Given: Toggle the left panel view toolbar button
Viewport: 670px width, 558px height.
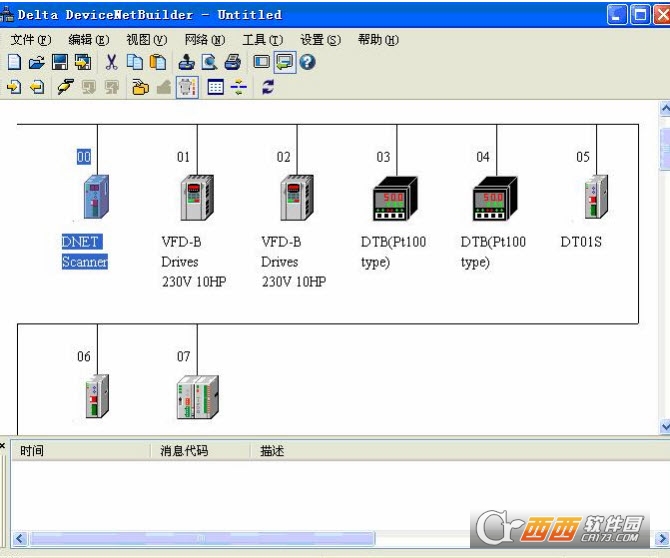Looking at the screenshot, I should 262,62.
